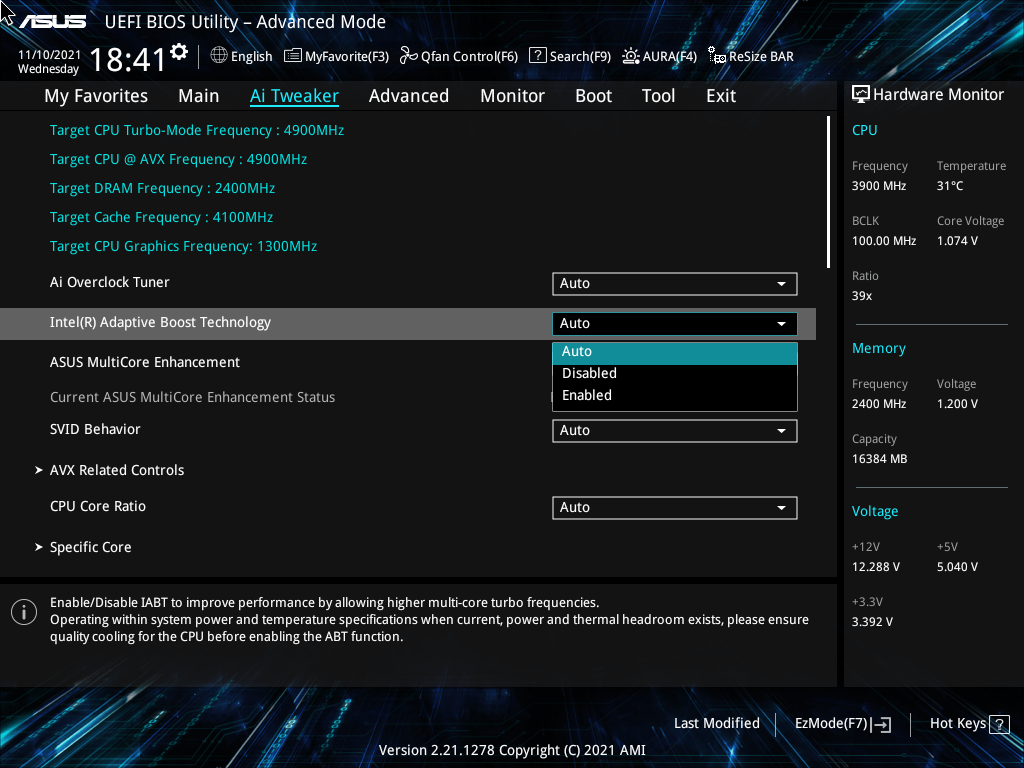1024x768 pixels.
Task: Expand the Specific Core submenu
Action: click(83, 547)
